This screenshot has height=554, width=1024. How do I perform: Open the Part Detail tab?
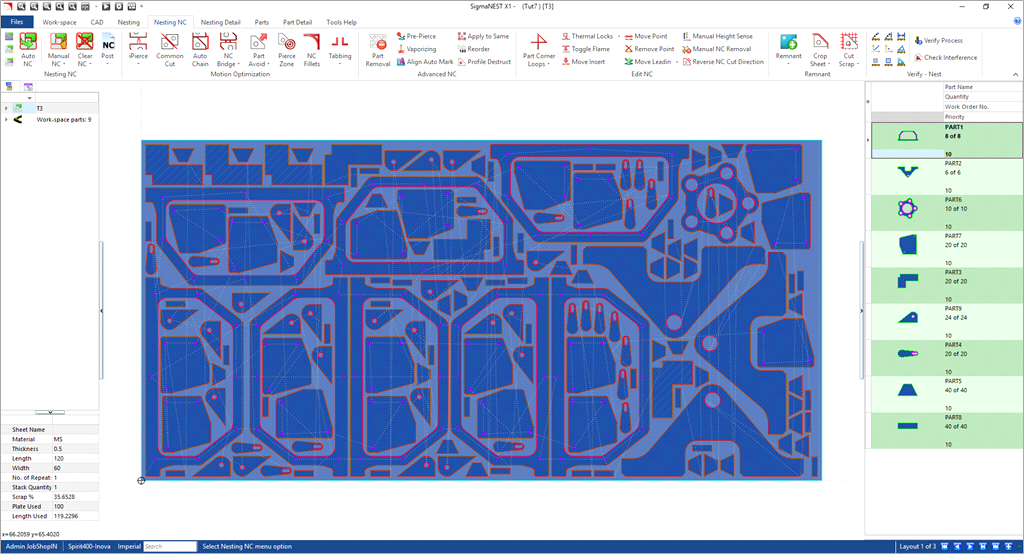coord(297,22)
